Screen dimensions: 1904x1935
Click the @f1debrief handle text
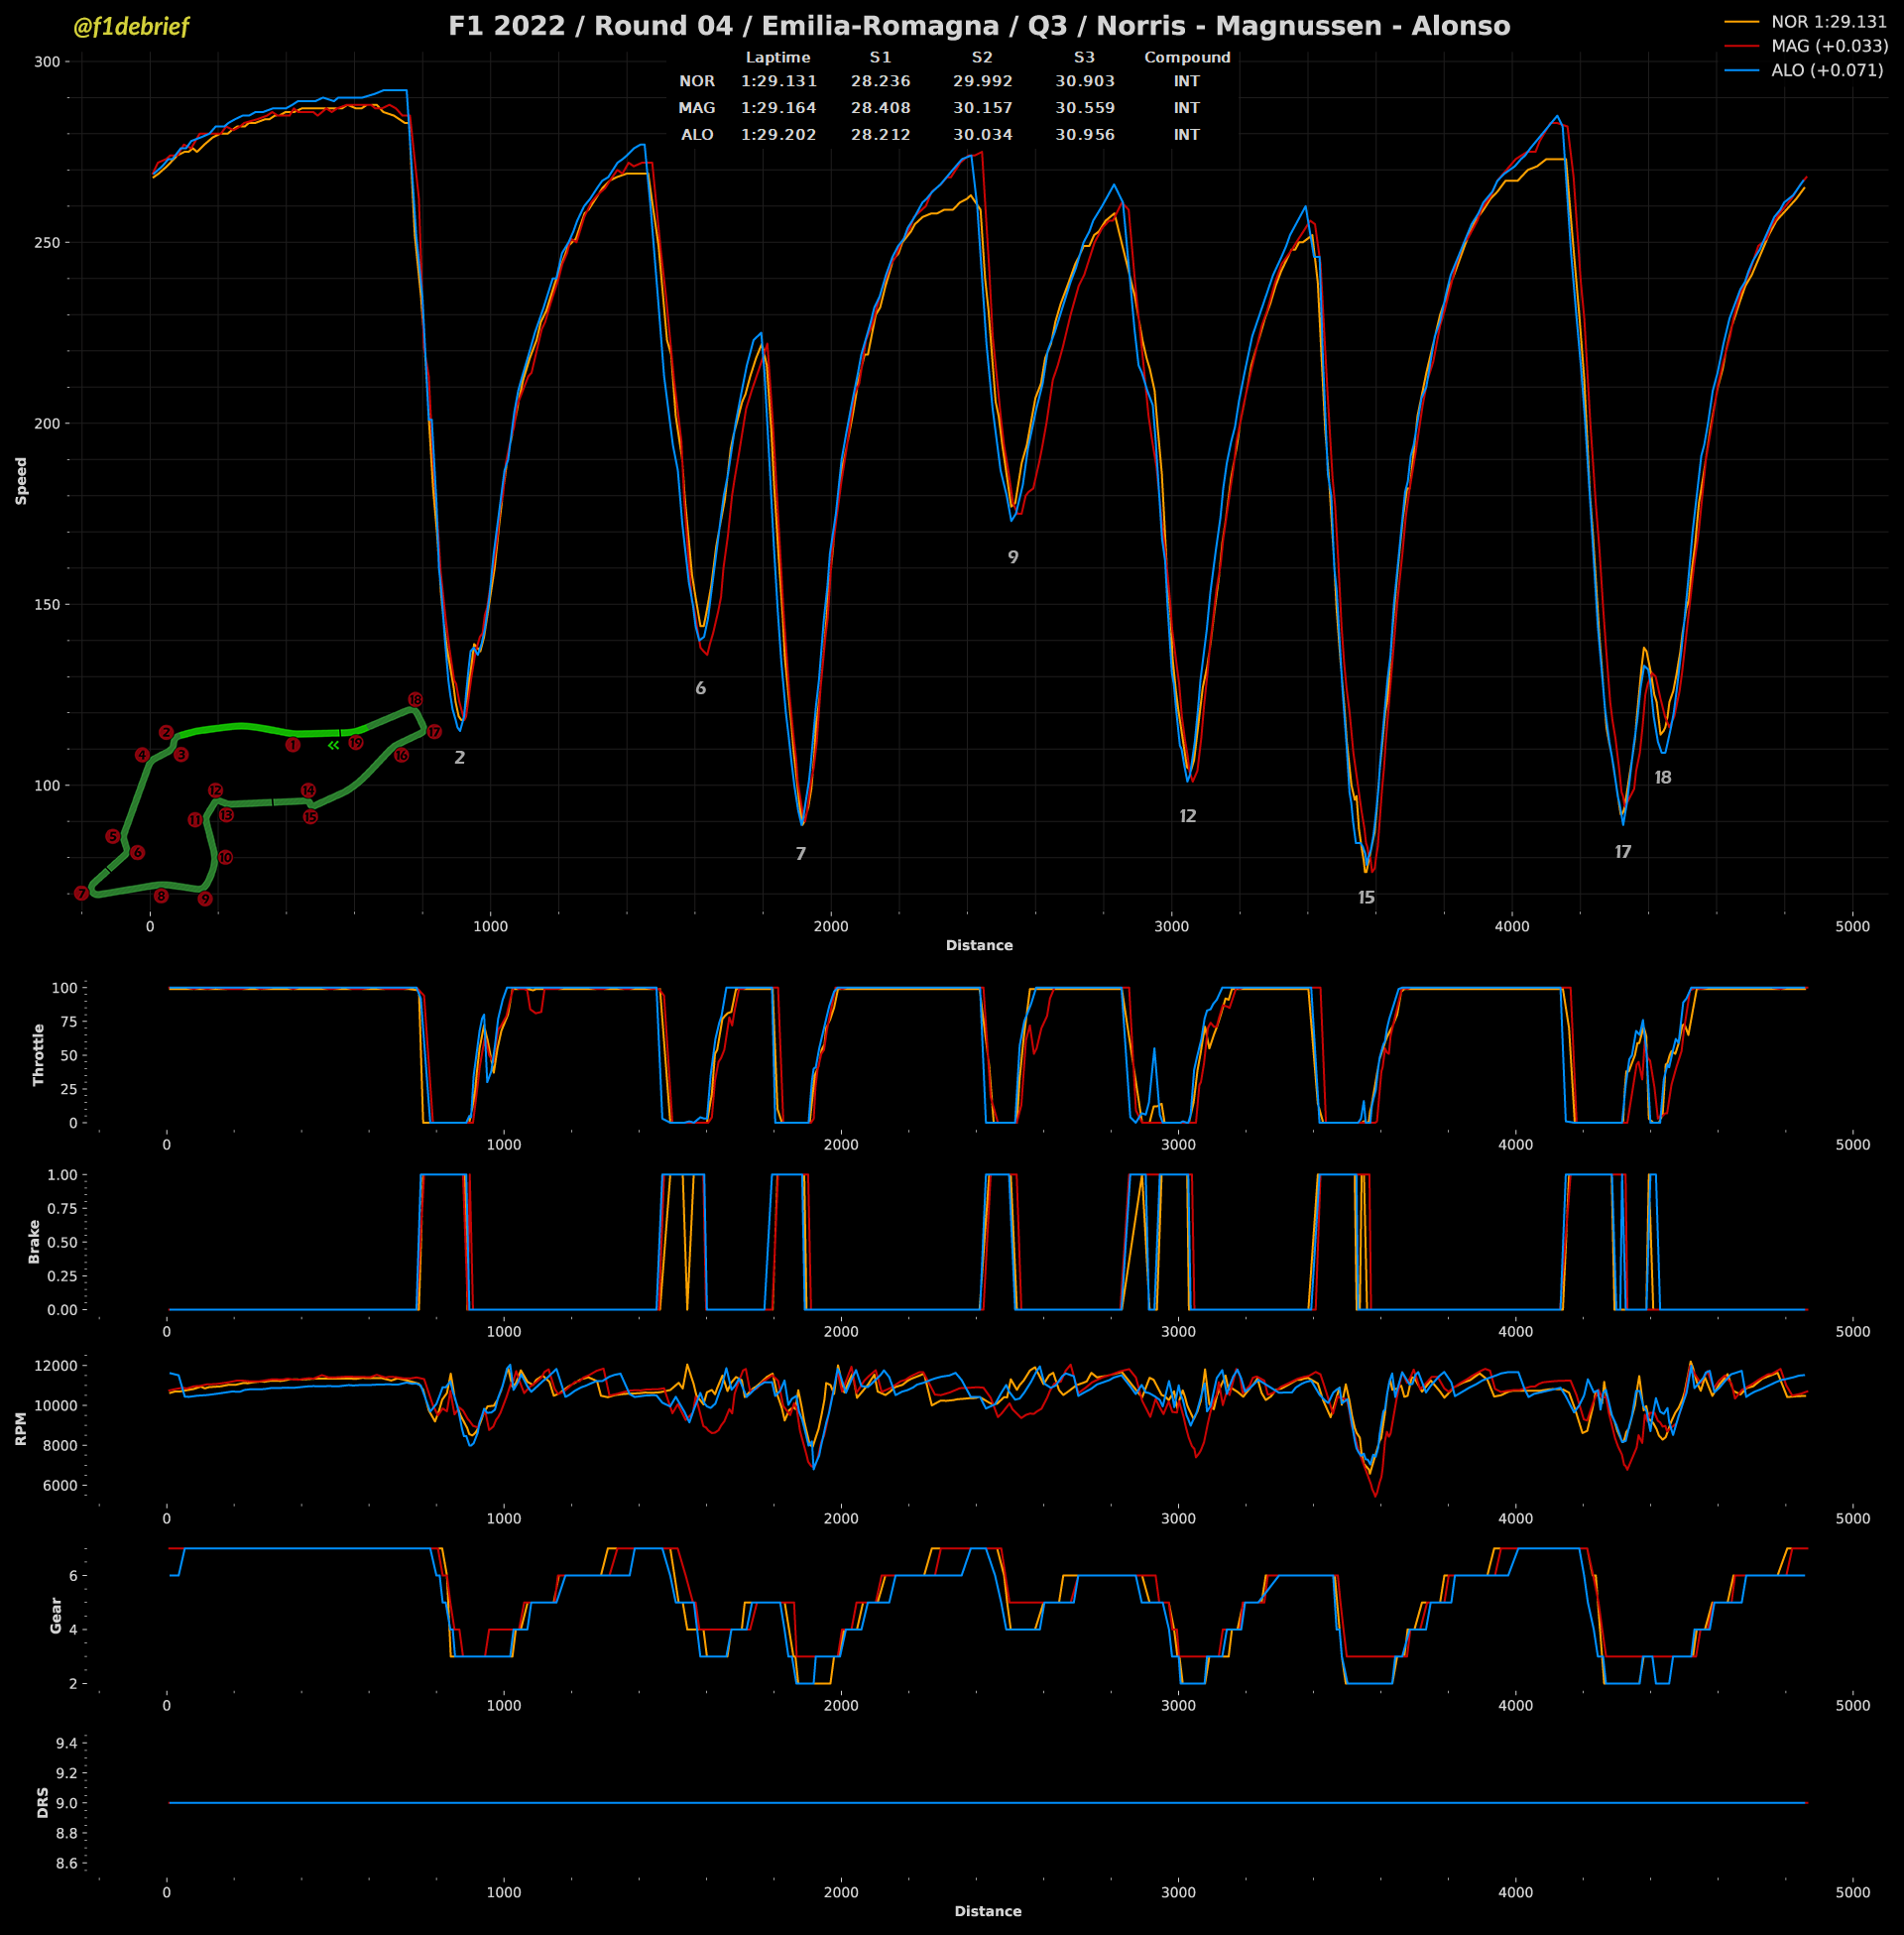130,27
